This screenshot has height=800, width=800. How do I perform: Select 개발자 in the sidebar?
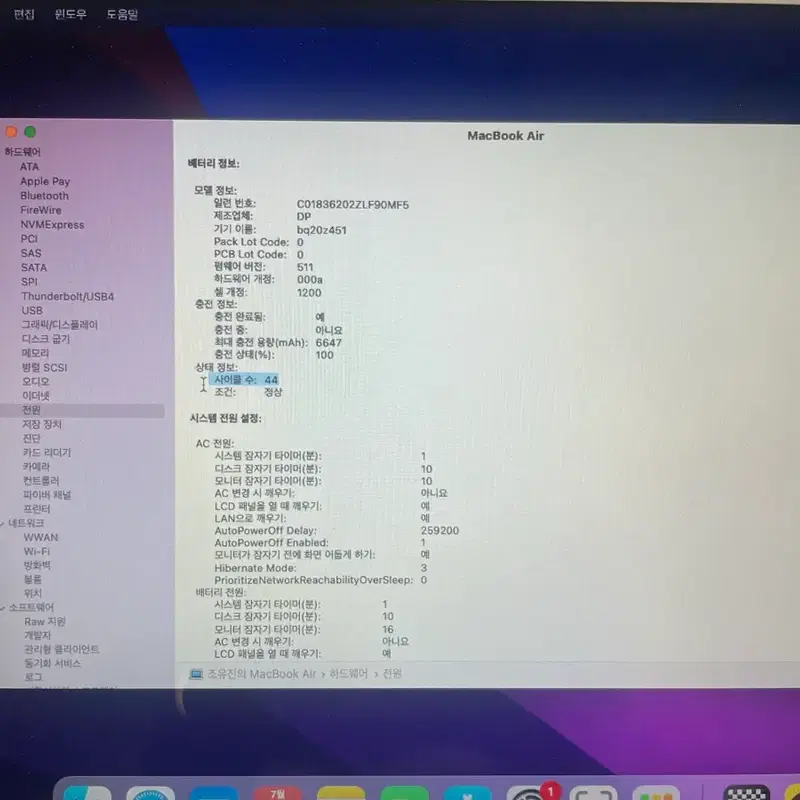coord(37,636)
